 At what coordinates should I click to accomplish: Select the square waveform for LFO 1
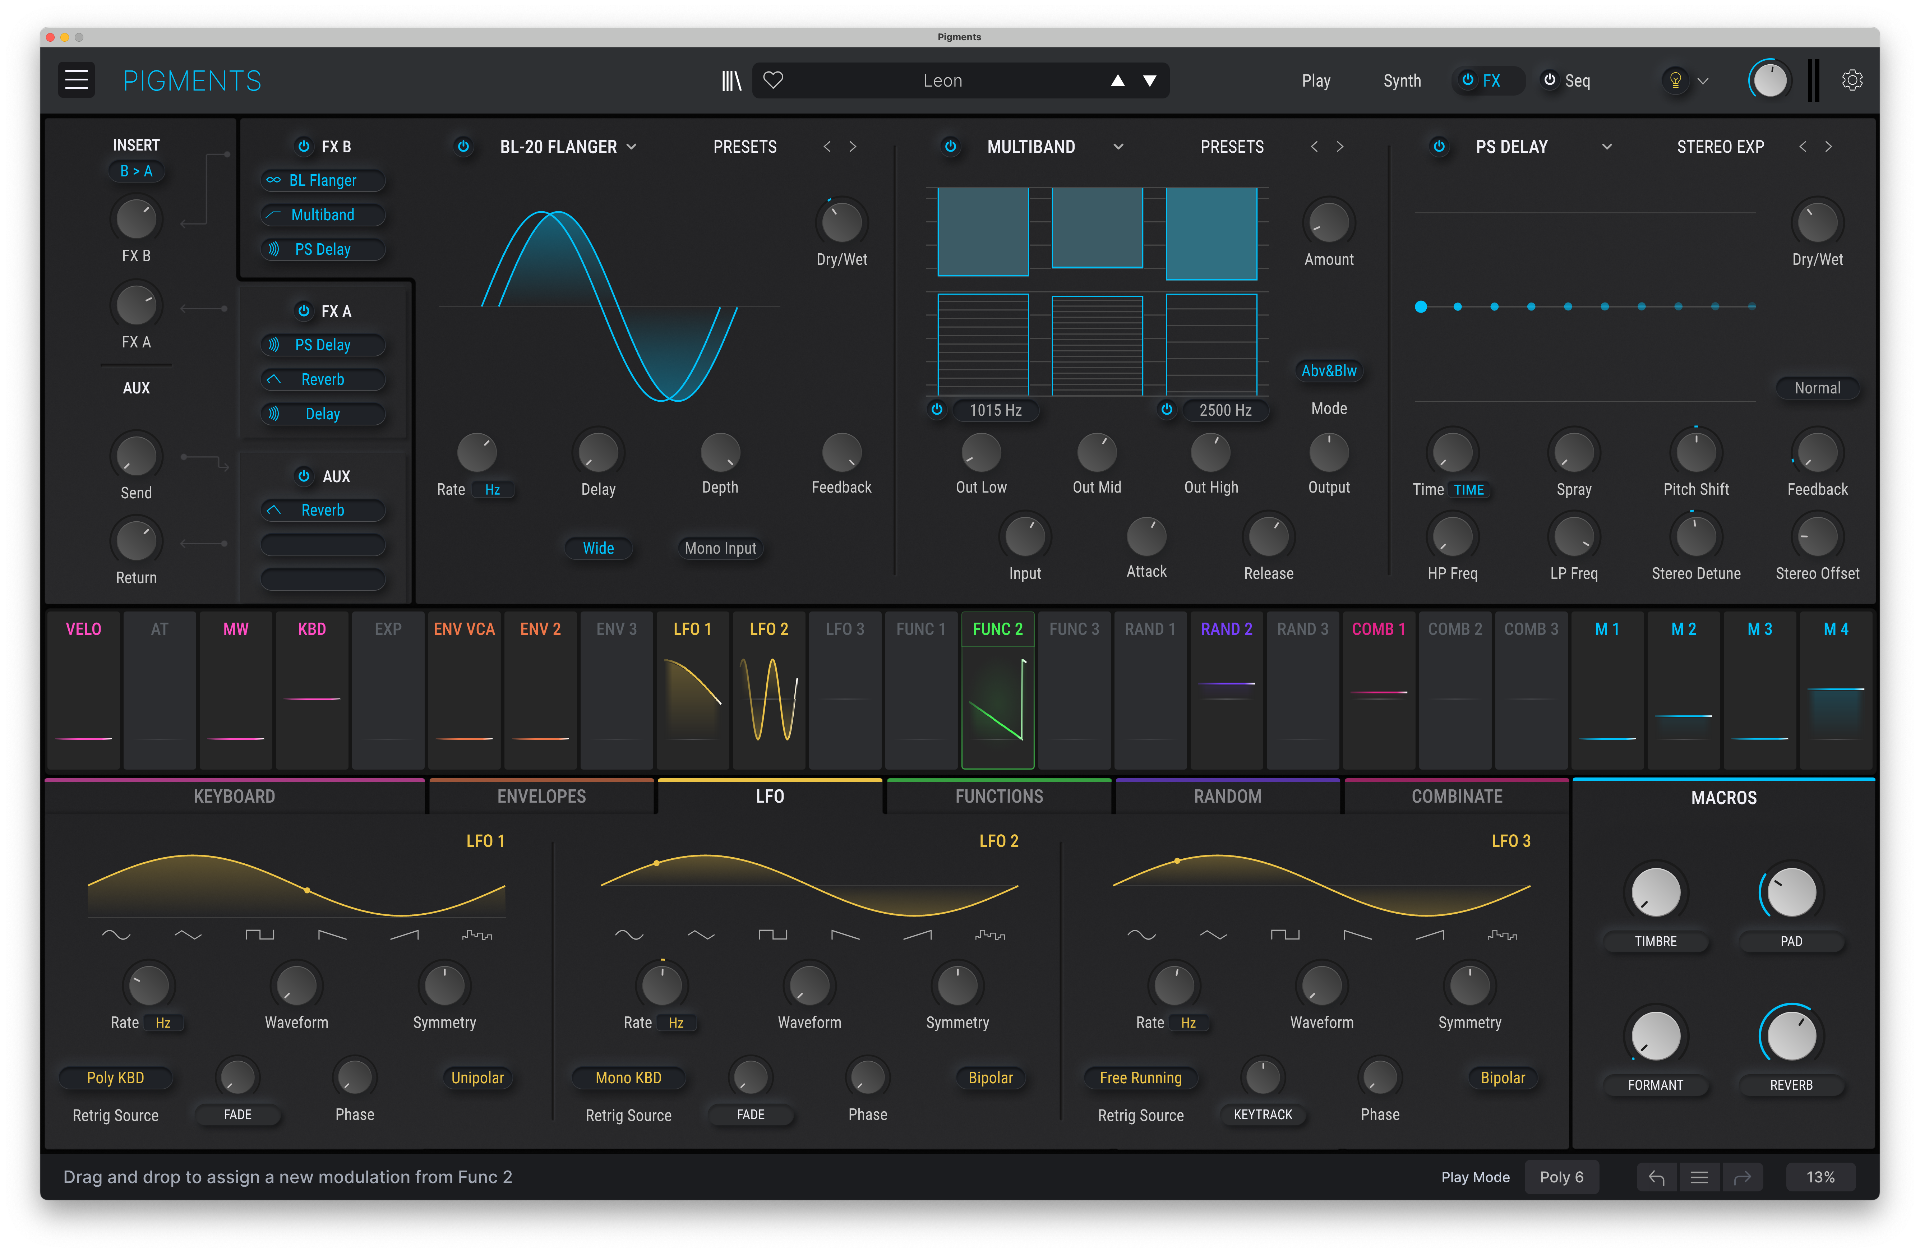(x=260, y=934)
